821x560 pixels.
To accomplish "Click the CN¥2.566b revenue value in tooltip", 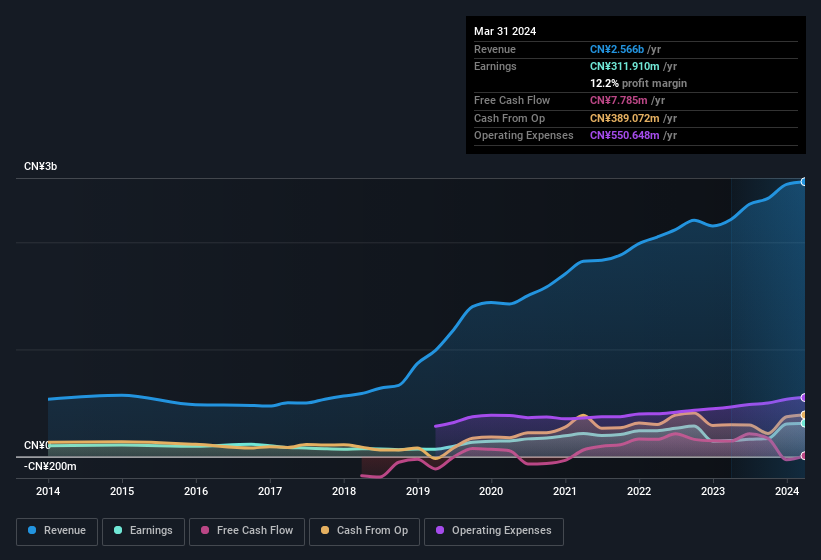I will tap(617, 49).
